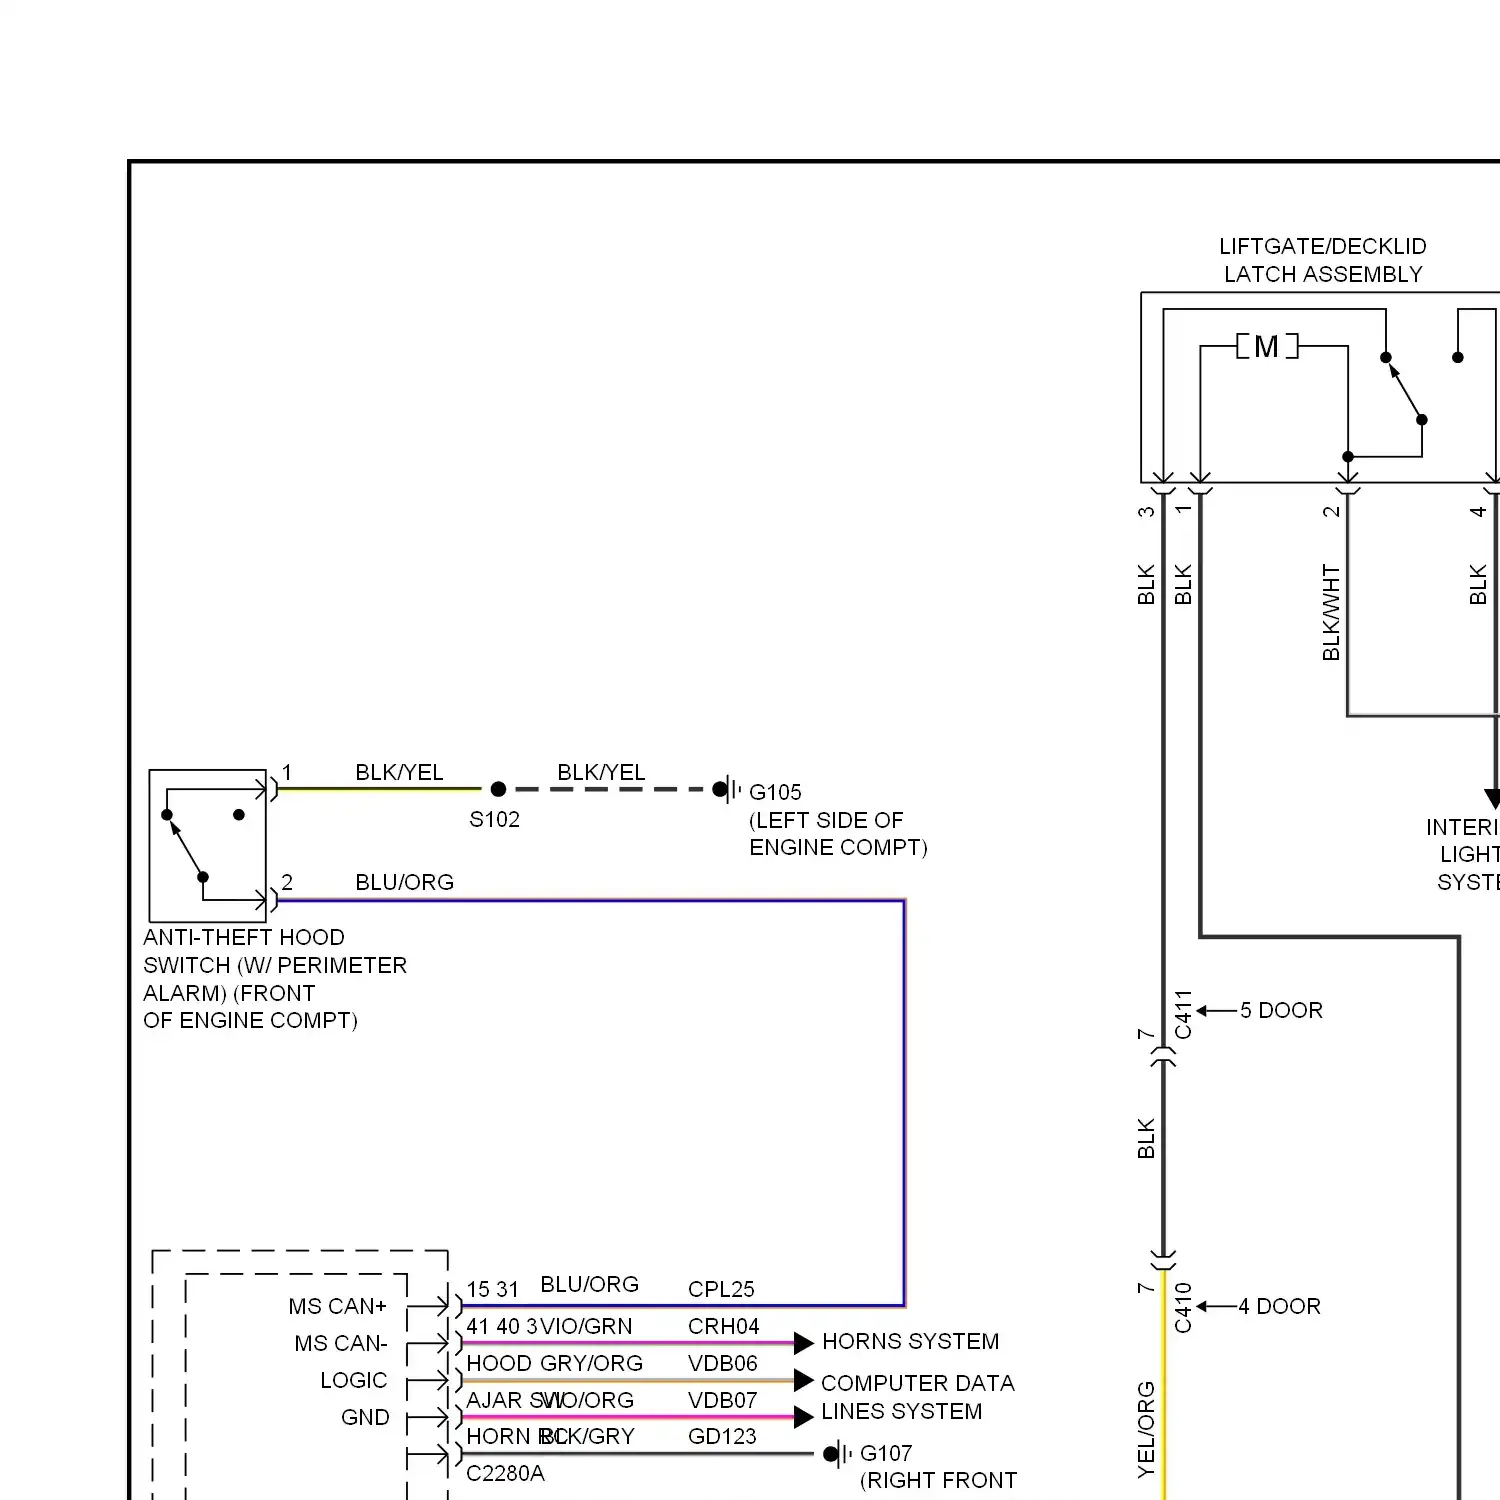The height and width of the screenshot is (1500, 1500).
Task: Click the ANTI-THEFT HOOD SWITCH description
Action: coord(275,979)
